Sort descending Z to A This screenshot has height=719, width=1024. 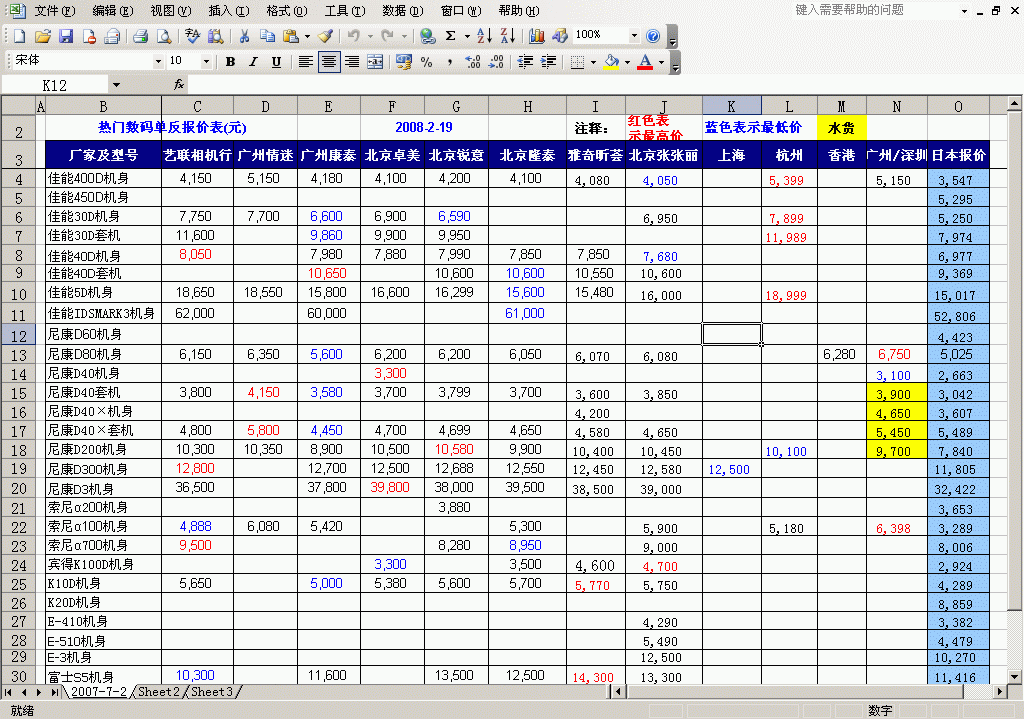(508, 36)
